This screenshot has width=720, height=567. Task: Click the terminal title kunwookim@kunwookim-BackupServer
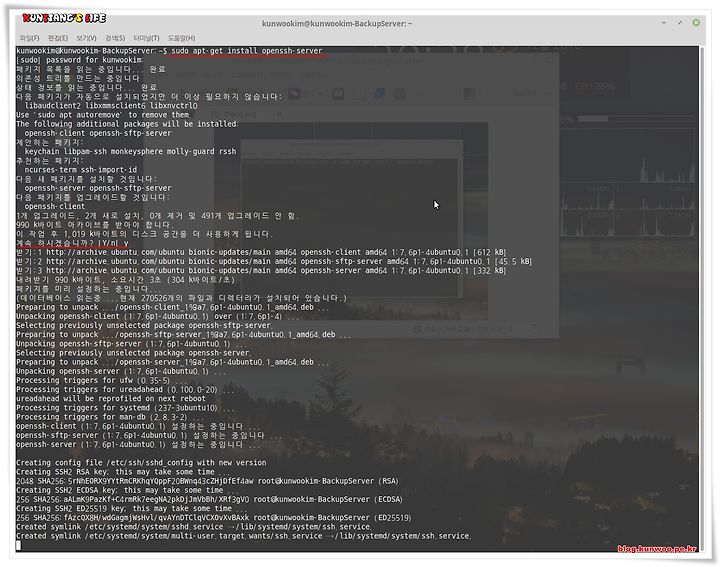point(337,23)
